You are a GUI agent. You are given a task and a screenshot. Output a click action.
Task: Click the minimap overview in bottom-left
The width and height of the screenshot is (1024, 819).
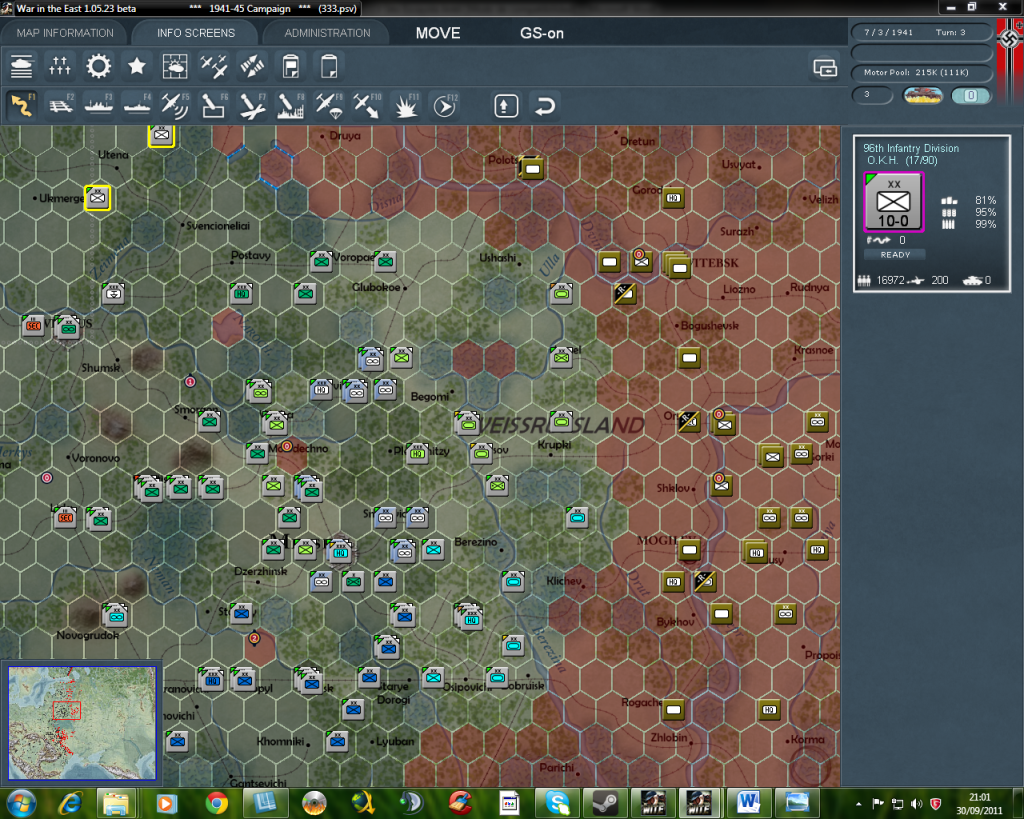82,722
